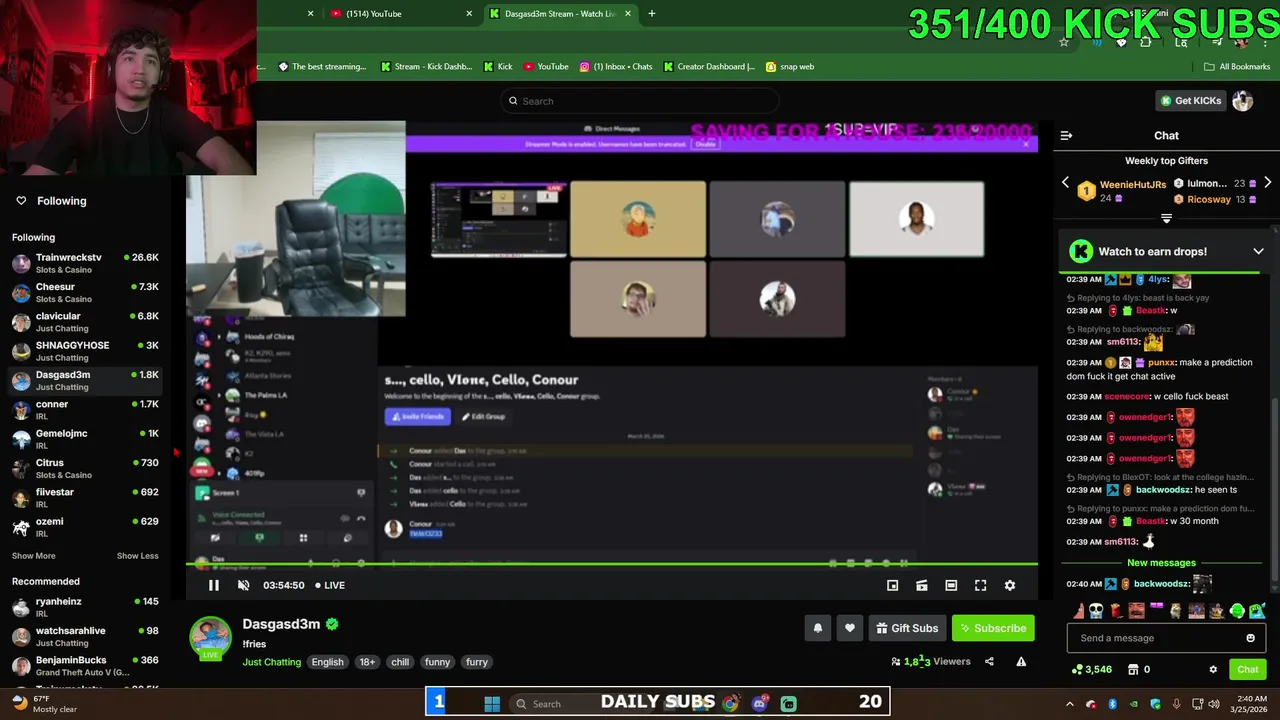Create a clip with the clapperboard icon

pyautogui.click(x=922, y=585)
